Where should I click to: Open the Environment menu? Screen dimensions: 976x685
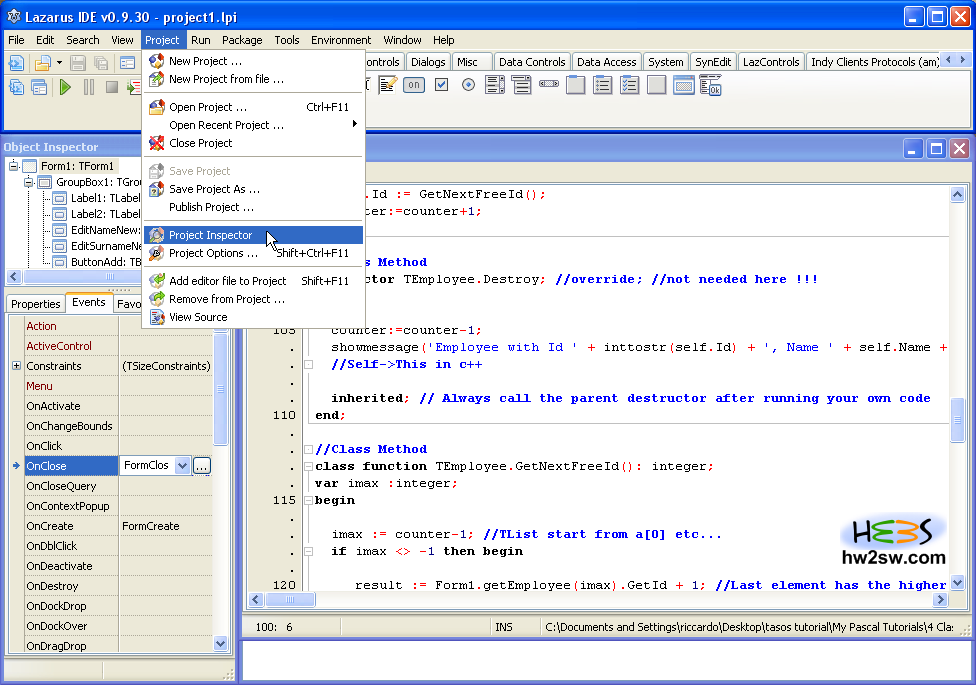[x=341, y=40]
